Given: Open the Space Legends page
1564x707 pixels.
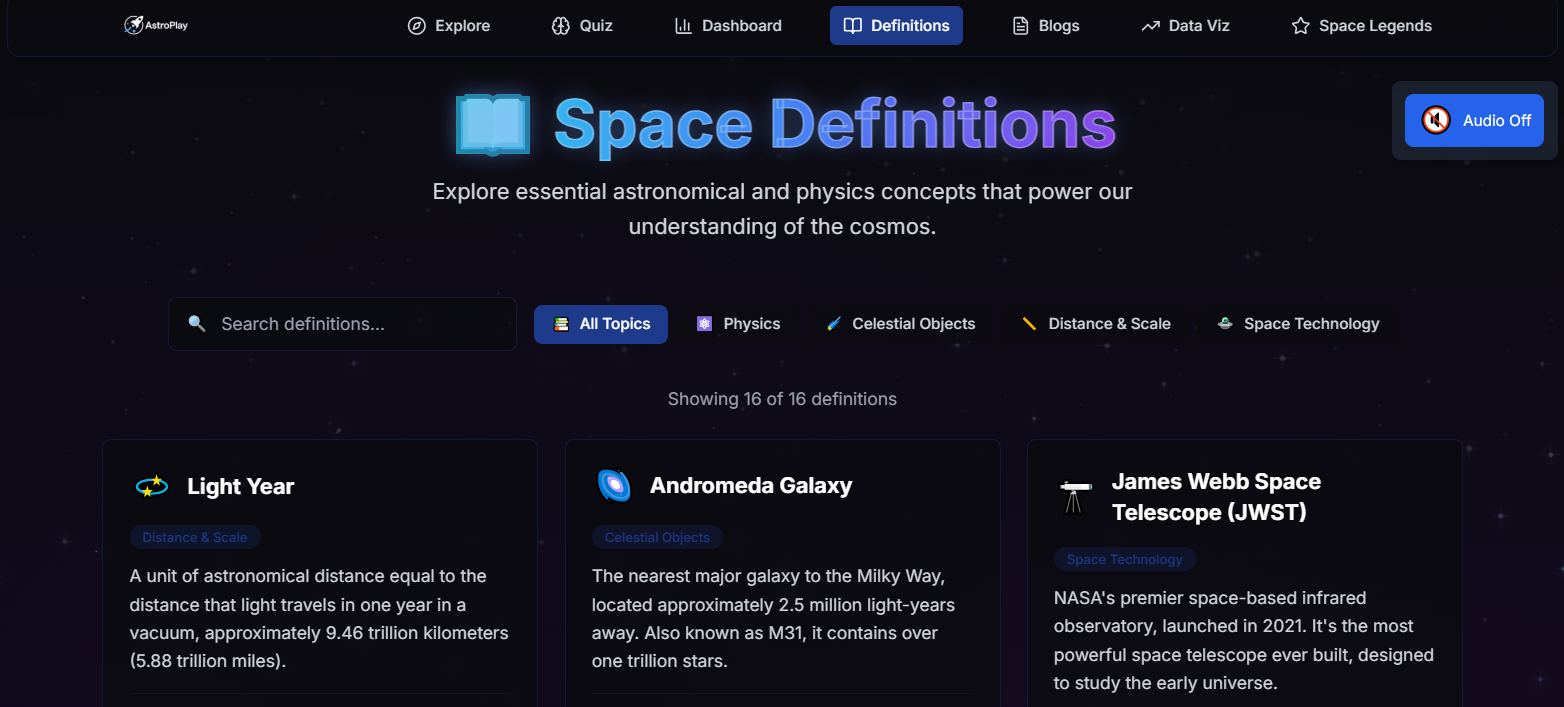Looking at the screenshot, I should [1362, 26].
